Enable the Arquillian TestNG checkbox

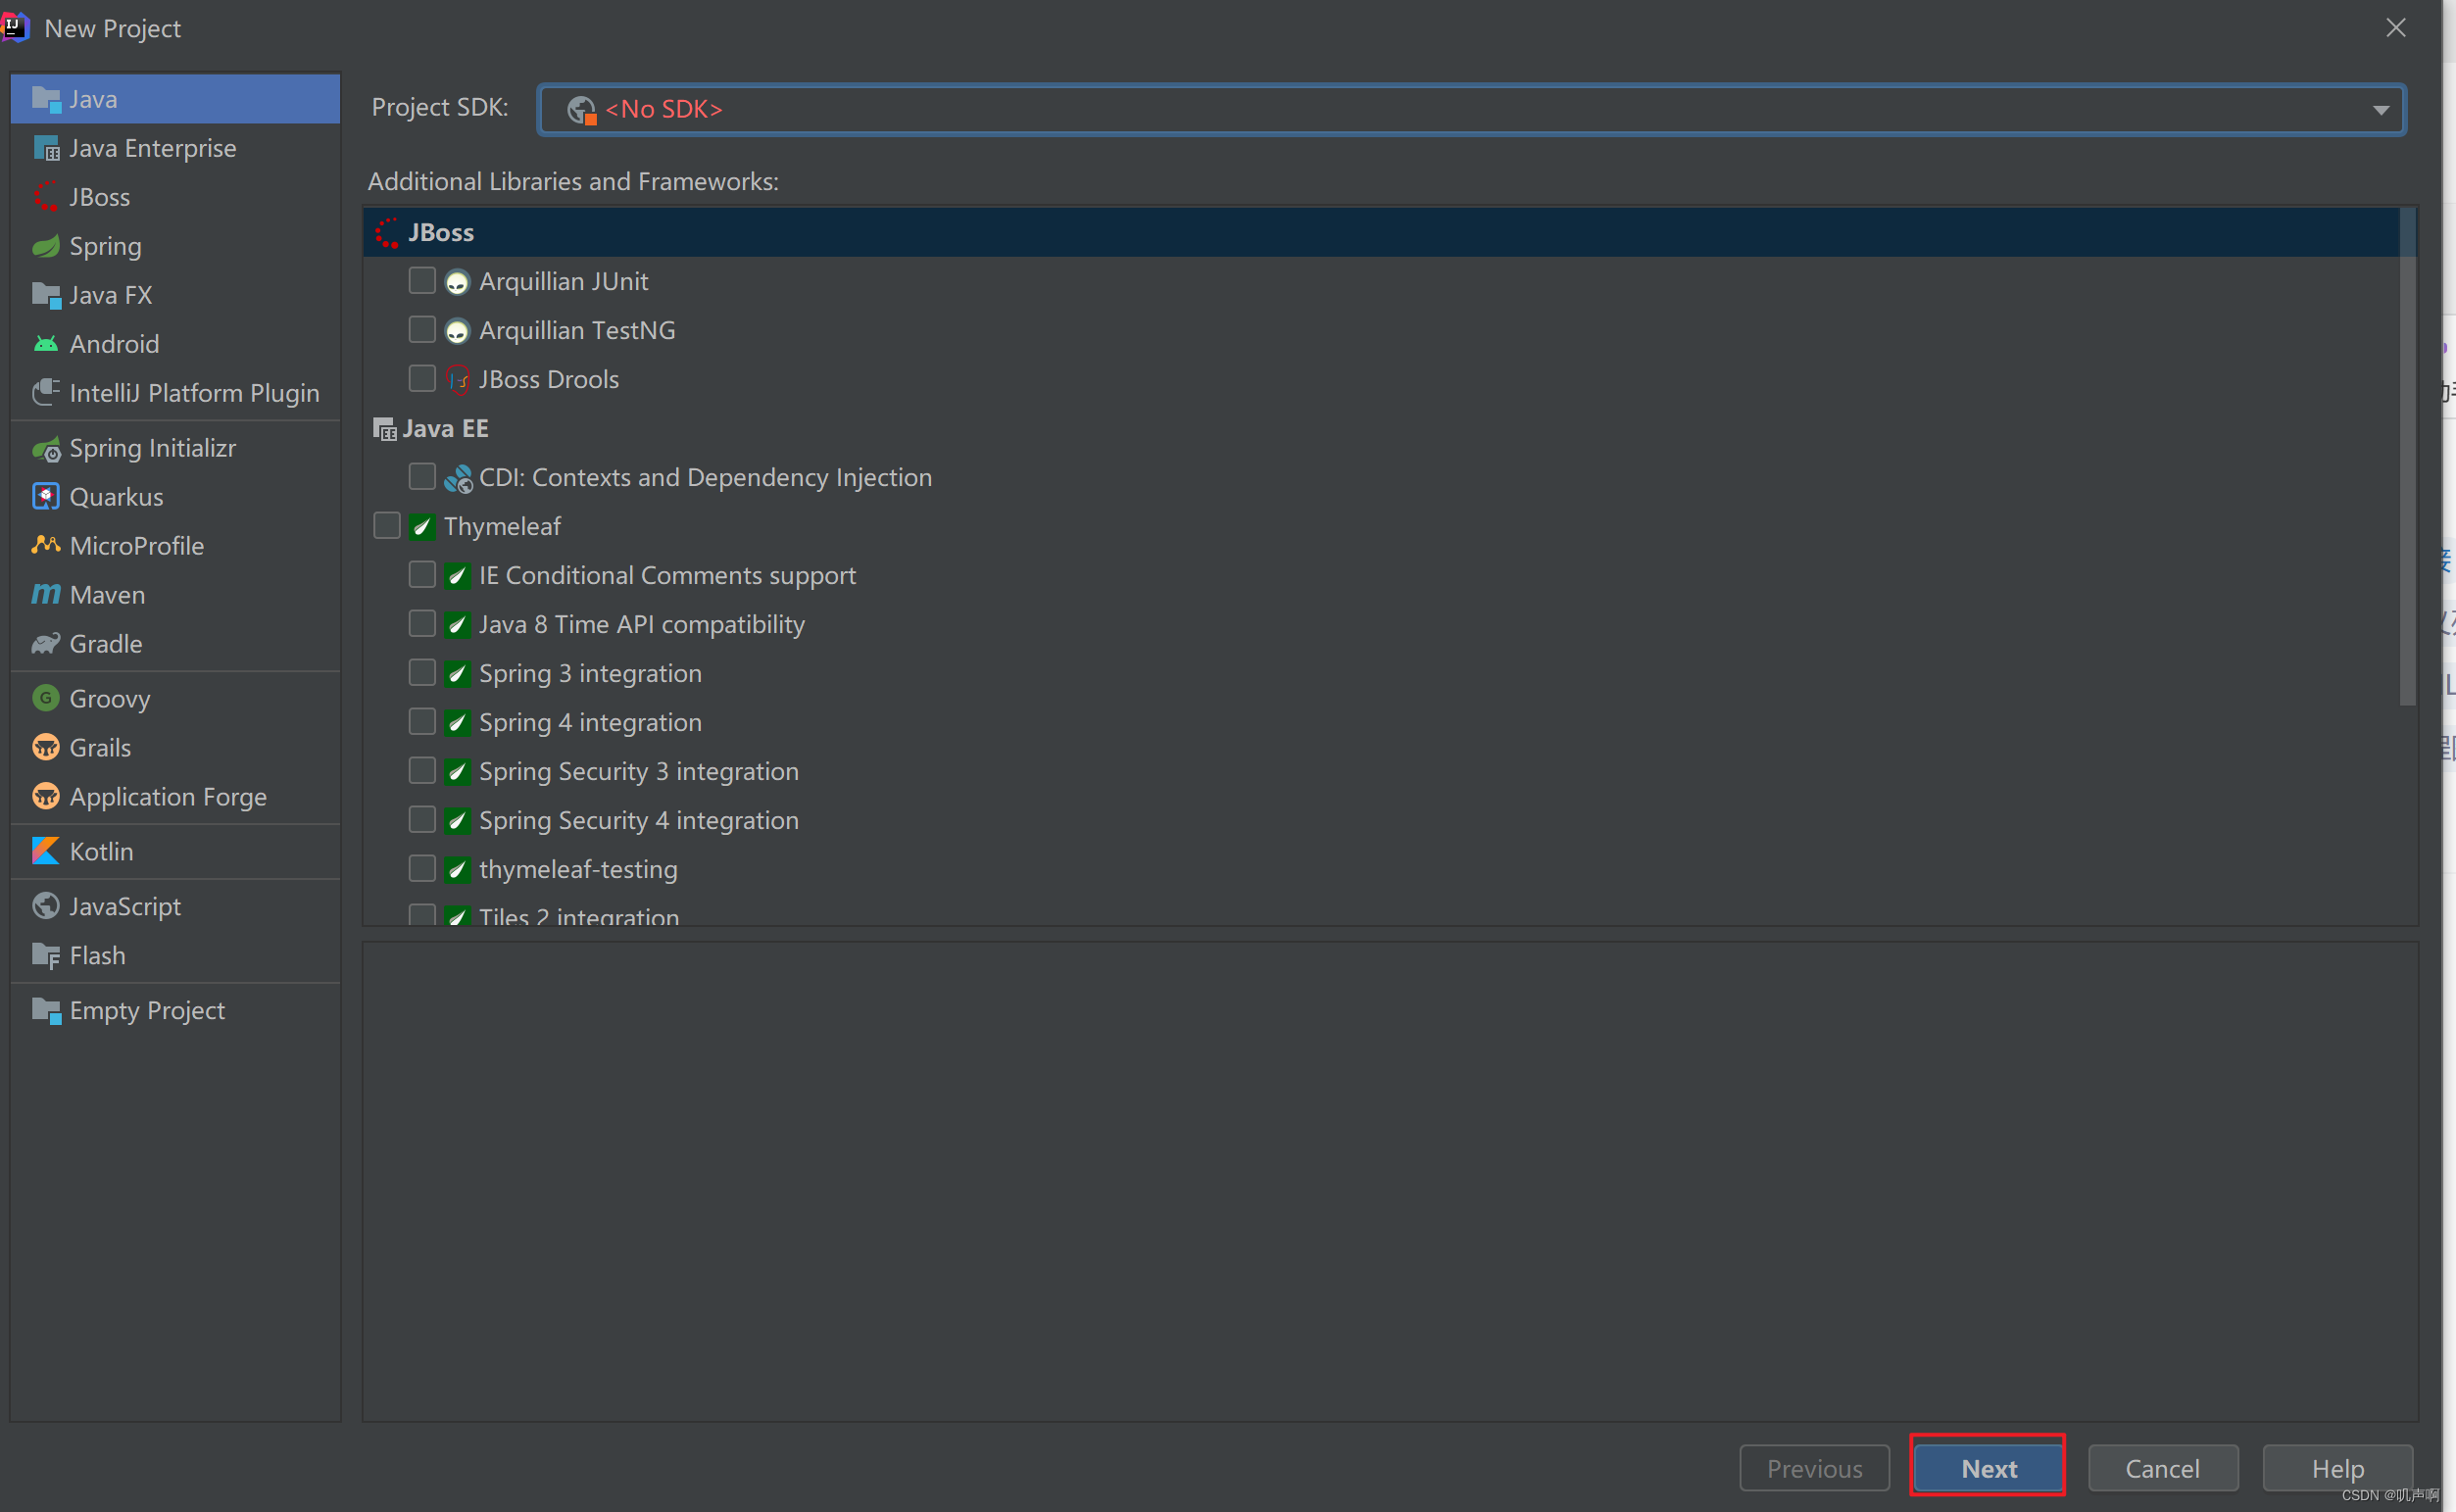[422, 330]
